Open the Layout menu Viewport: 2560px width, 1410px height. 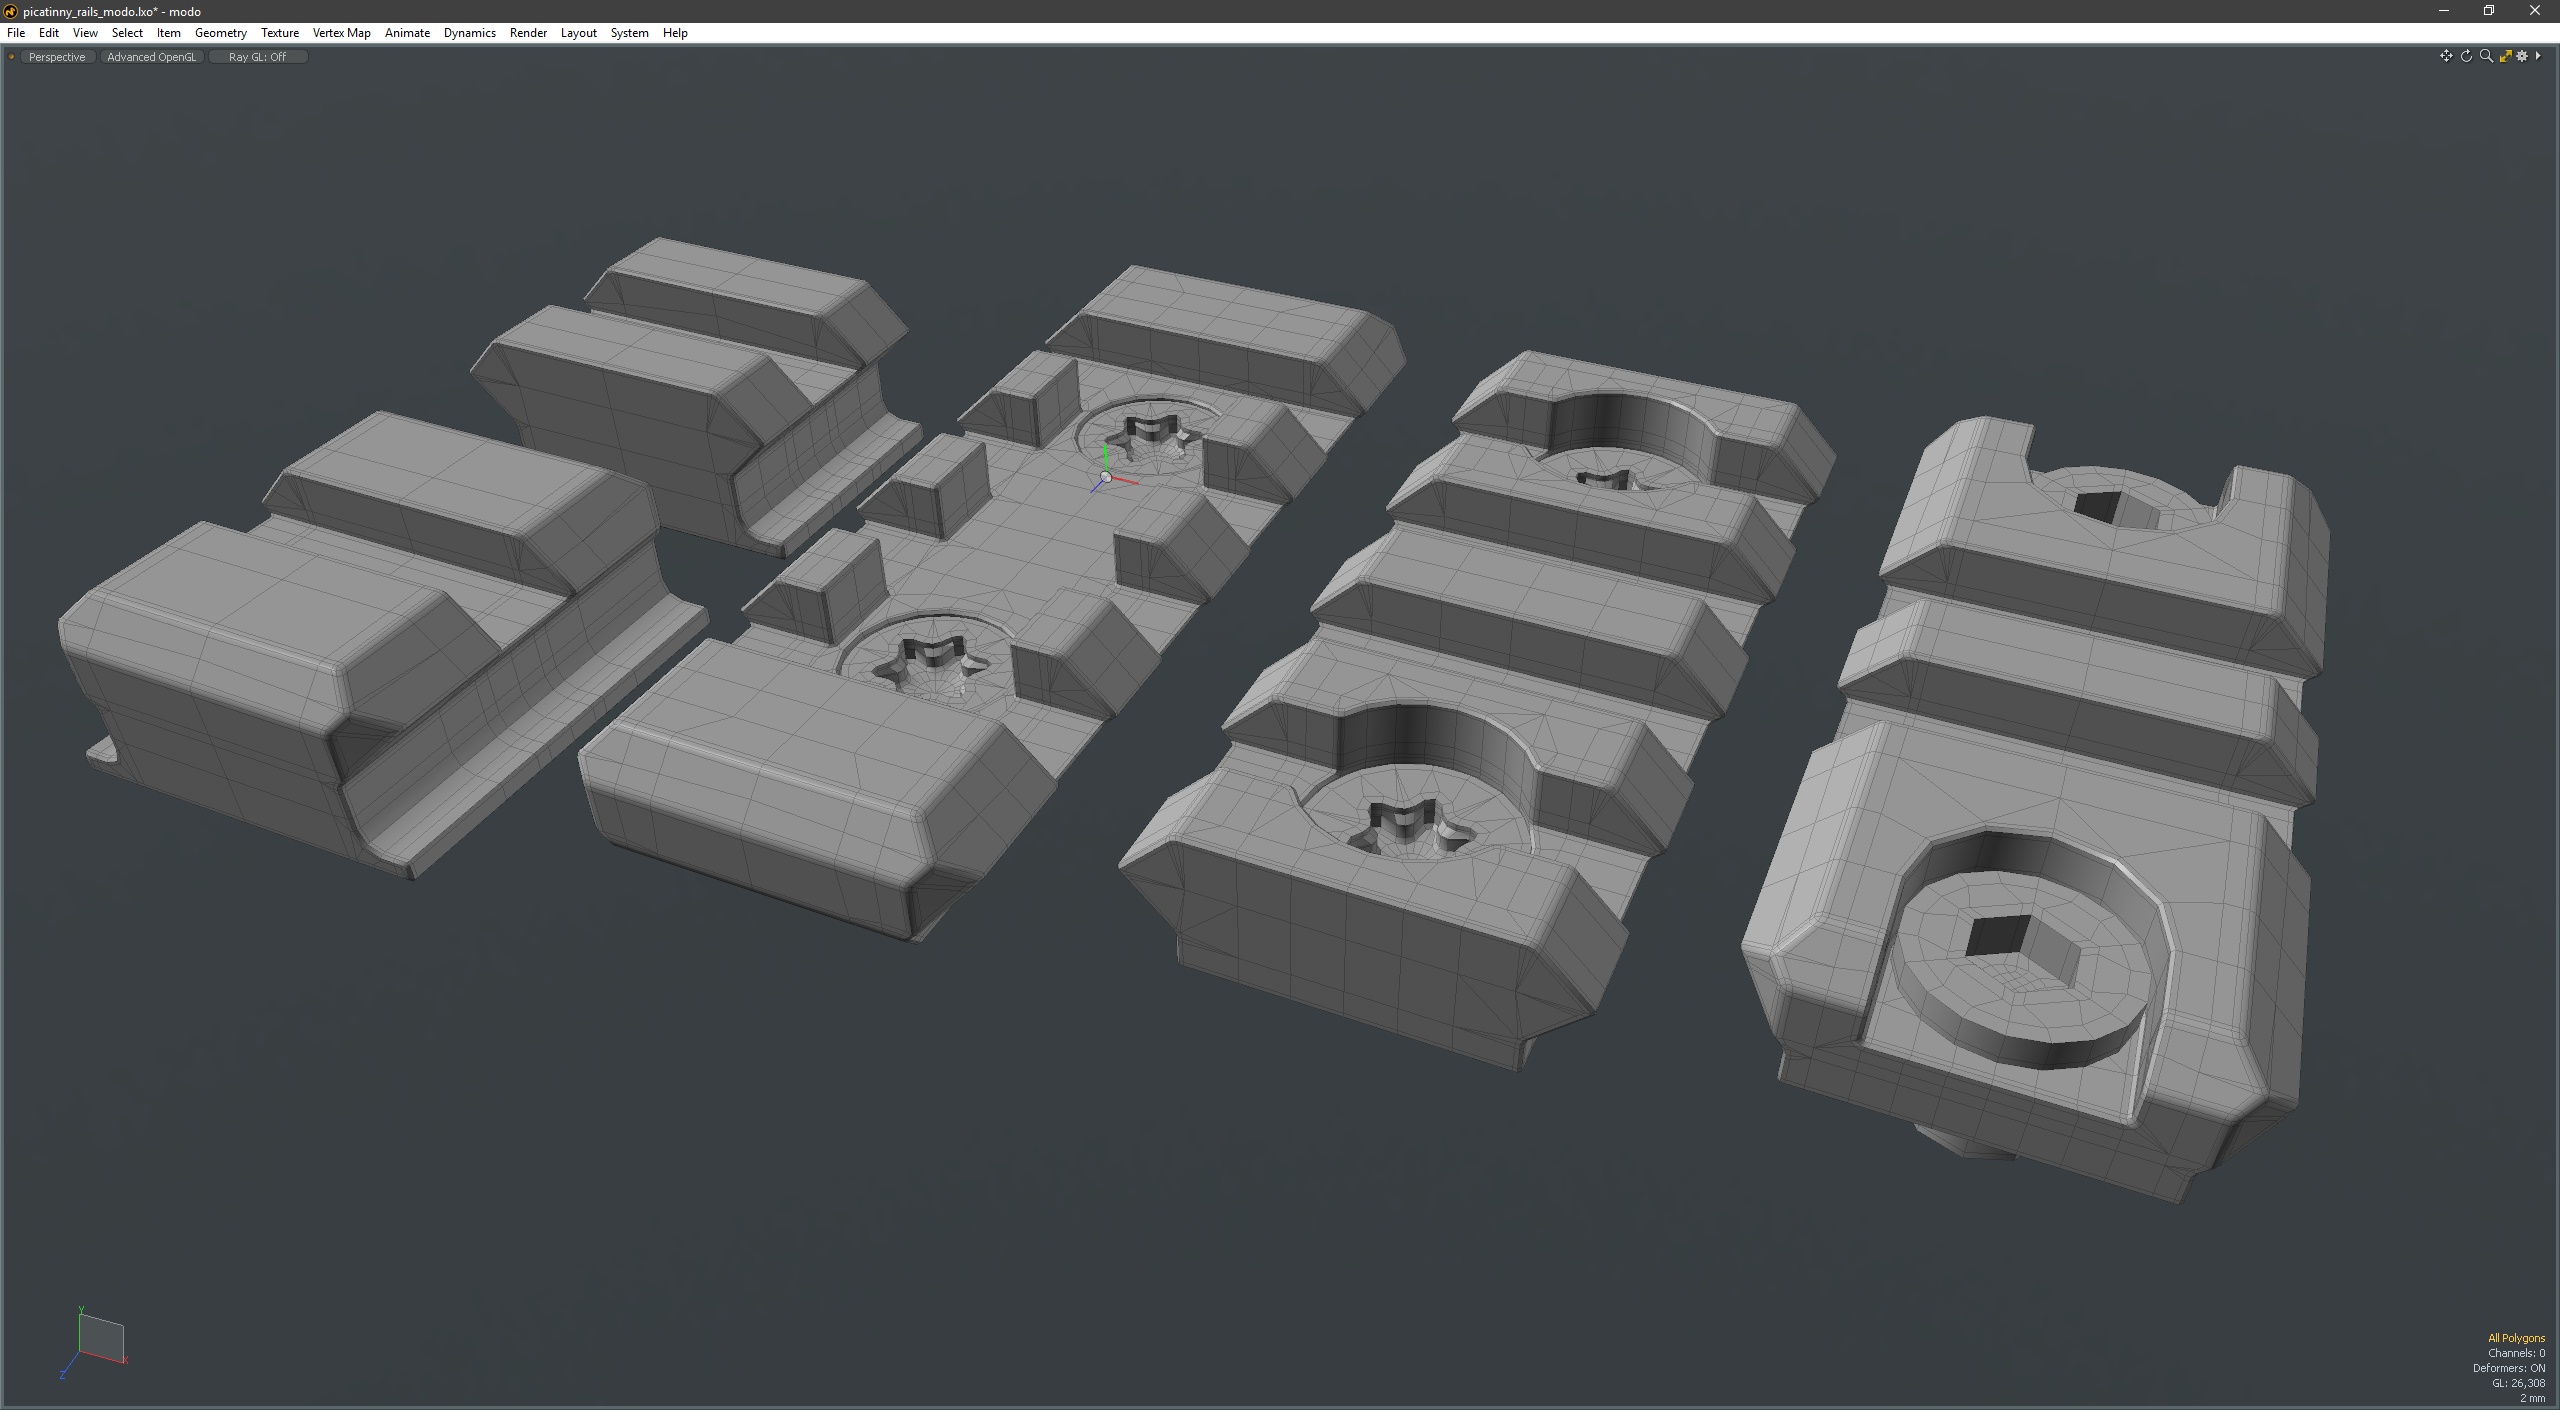tap(578, 33)
